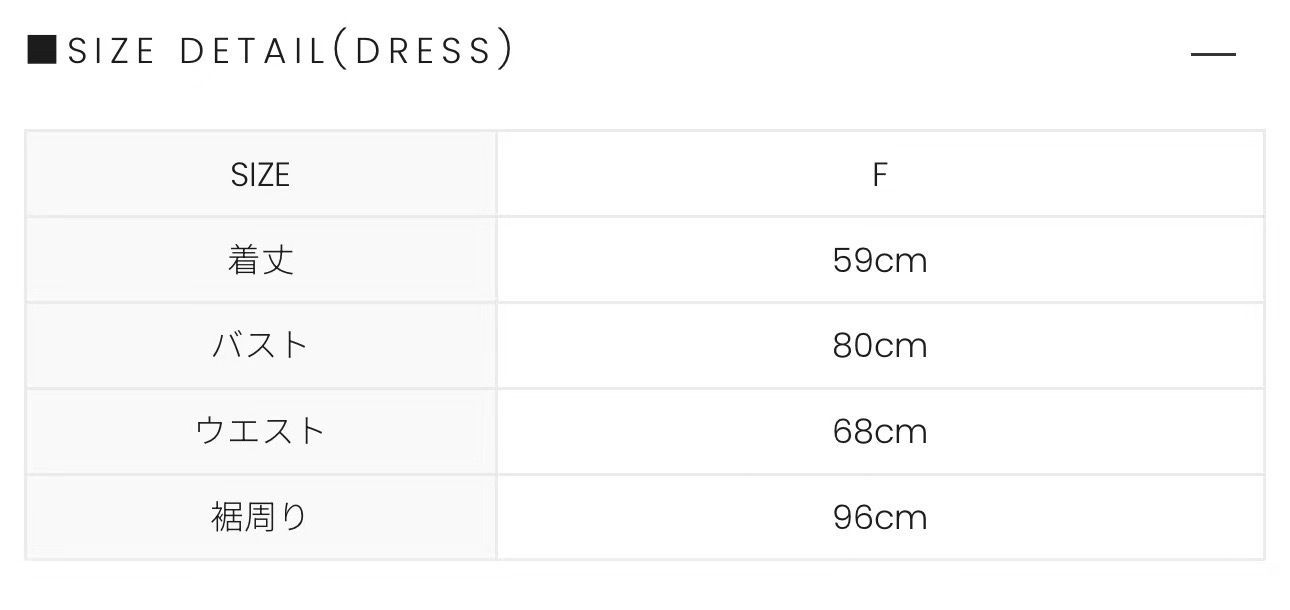Screen dimensions: 1290x610
Task: Click the blank space left of 68cm
Action: [664, 431]
